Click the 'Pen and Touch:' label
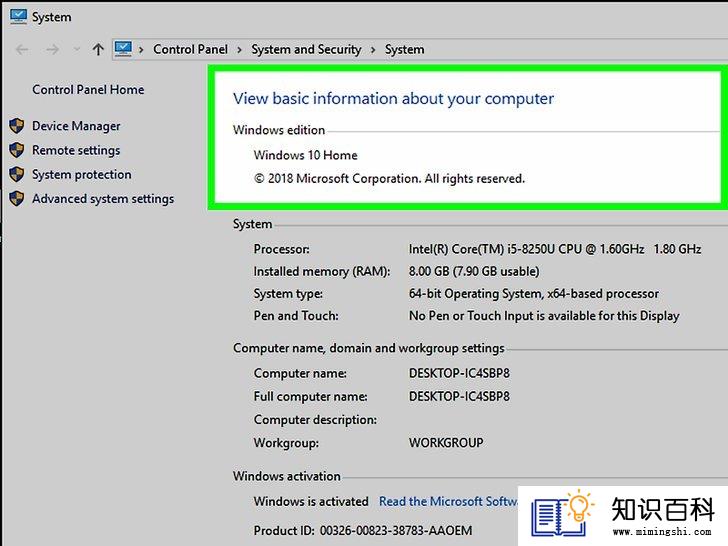Screen dimensions: 728x546 click(296, 316)
